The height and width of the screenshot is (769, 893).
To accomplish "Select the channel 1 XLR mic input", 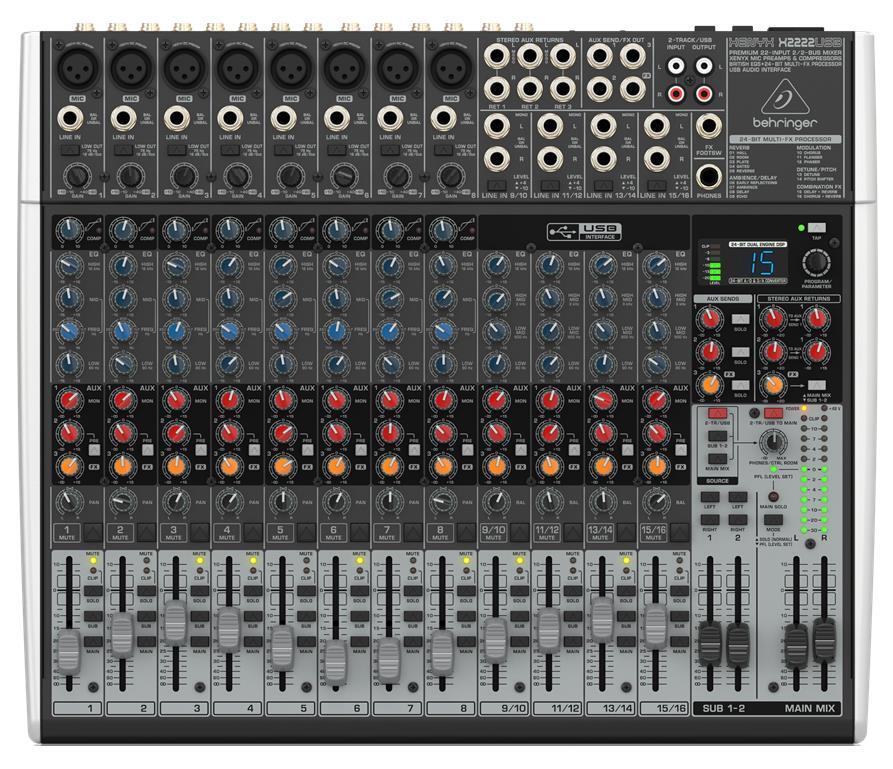I will [77, 67].
